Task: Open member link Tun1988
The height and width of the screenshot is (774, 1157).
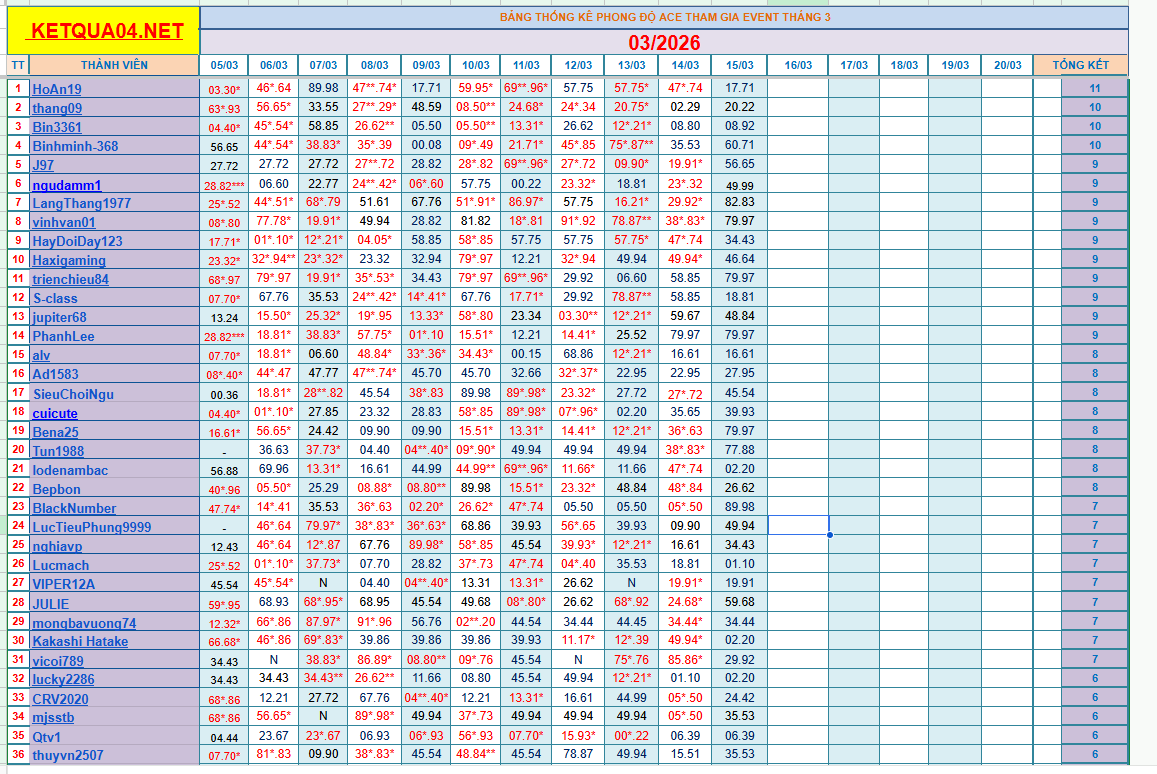Action: tap(58, 451)
